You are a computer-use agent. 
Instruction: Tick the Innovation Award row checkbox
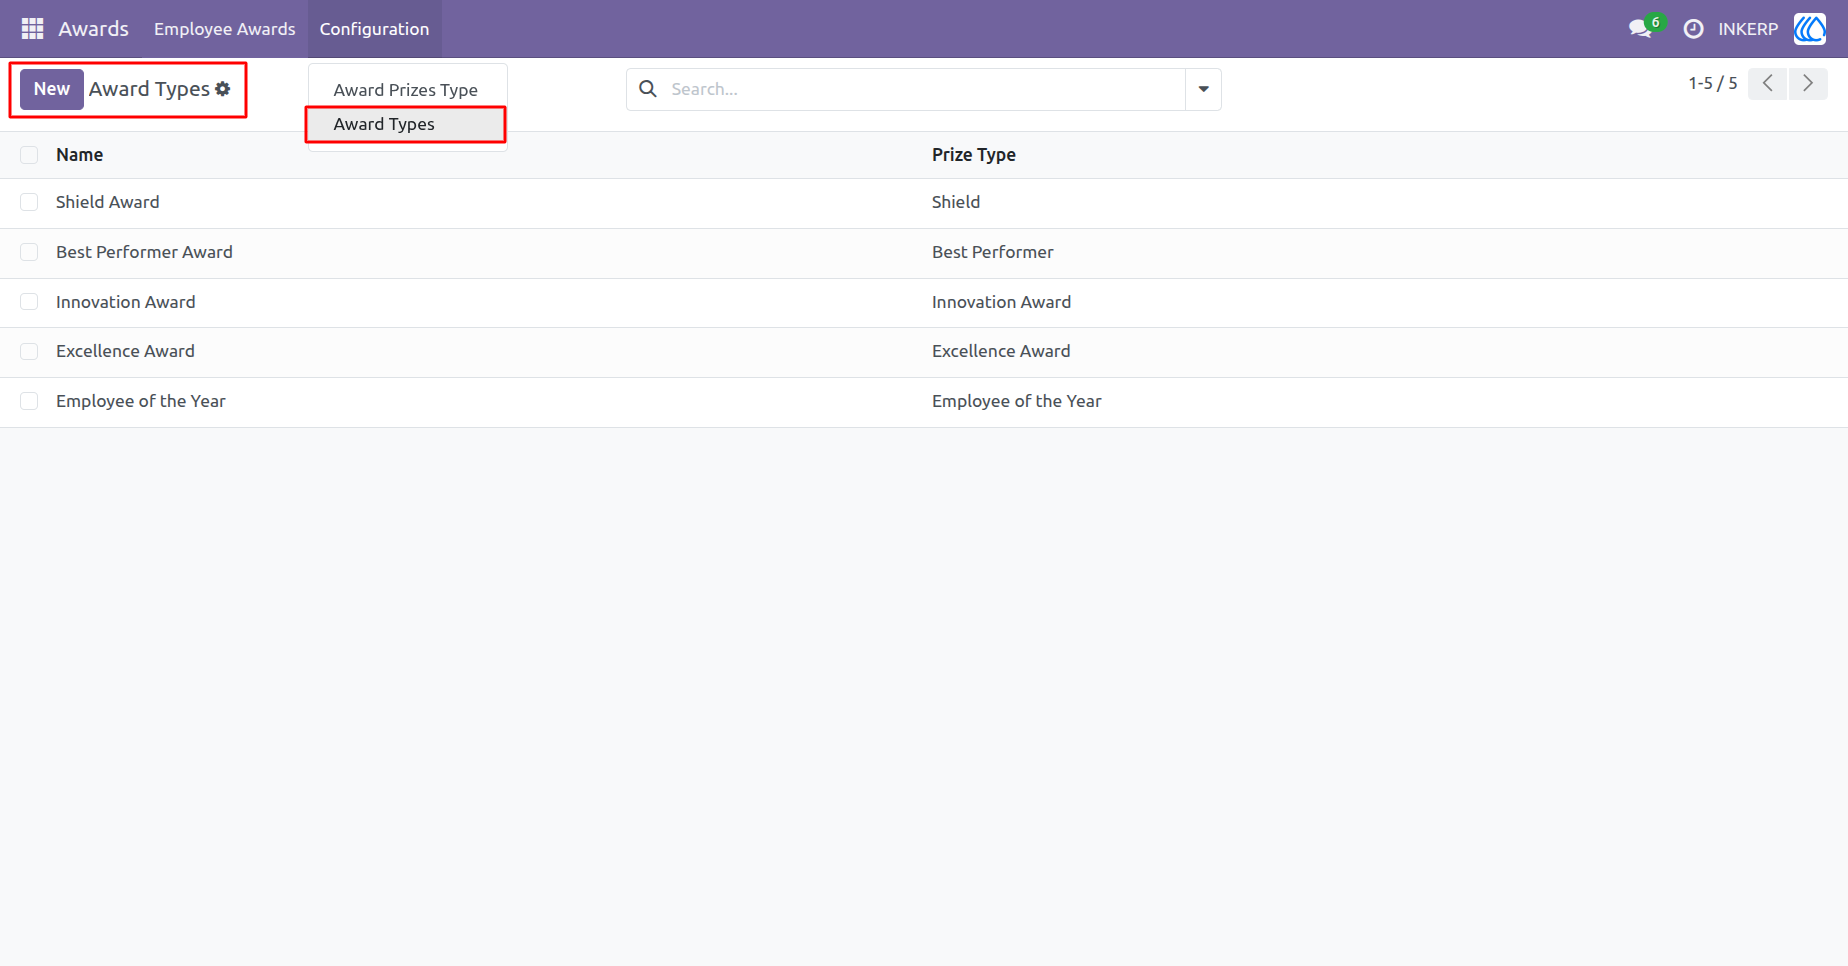coord(29,302)
